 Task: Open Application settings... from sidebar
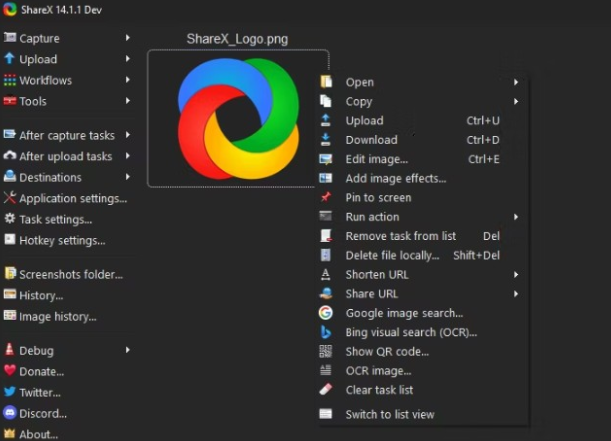coord(66,198)
